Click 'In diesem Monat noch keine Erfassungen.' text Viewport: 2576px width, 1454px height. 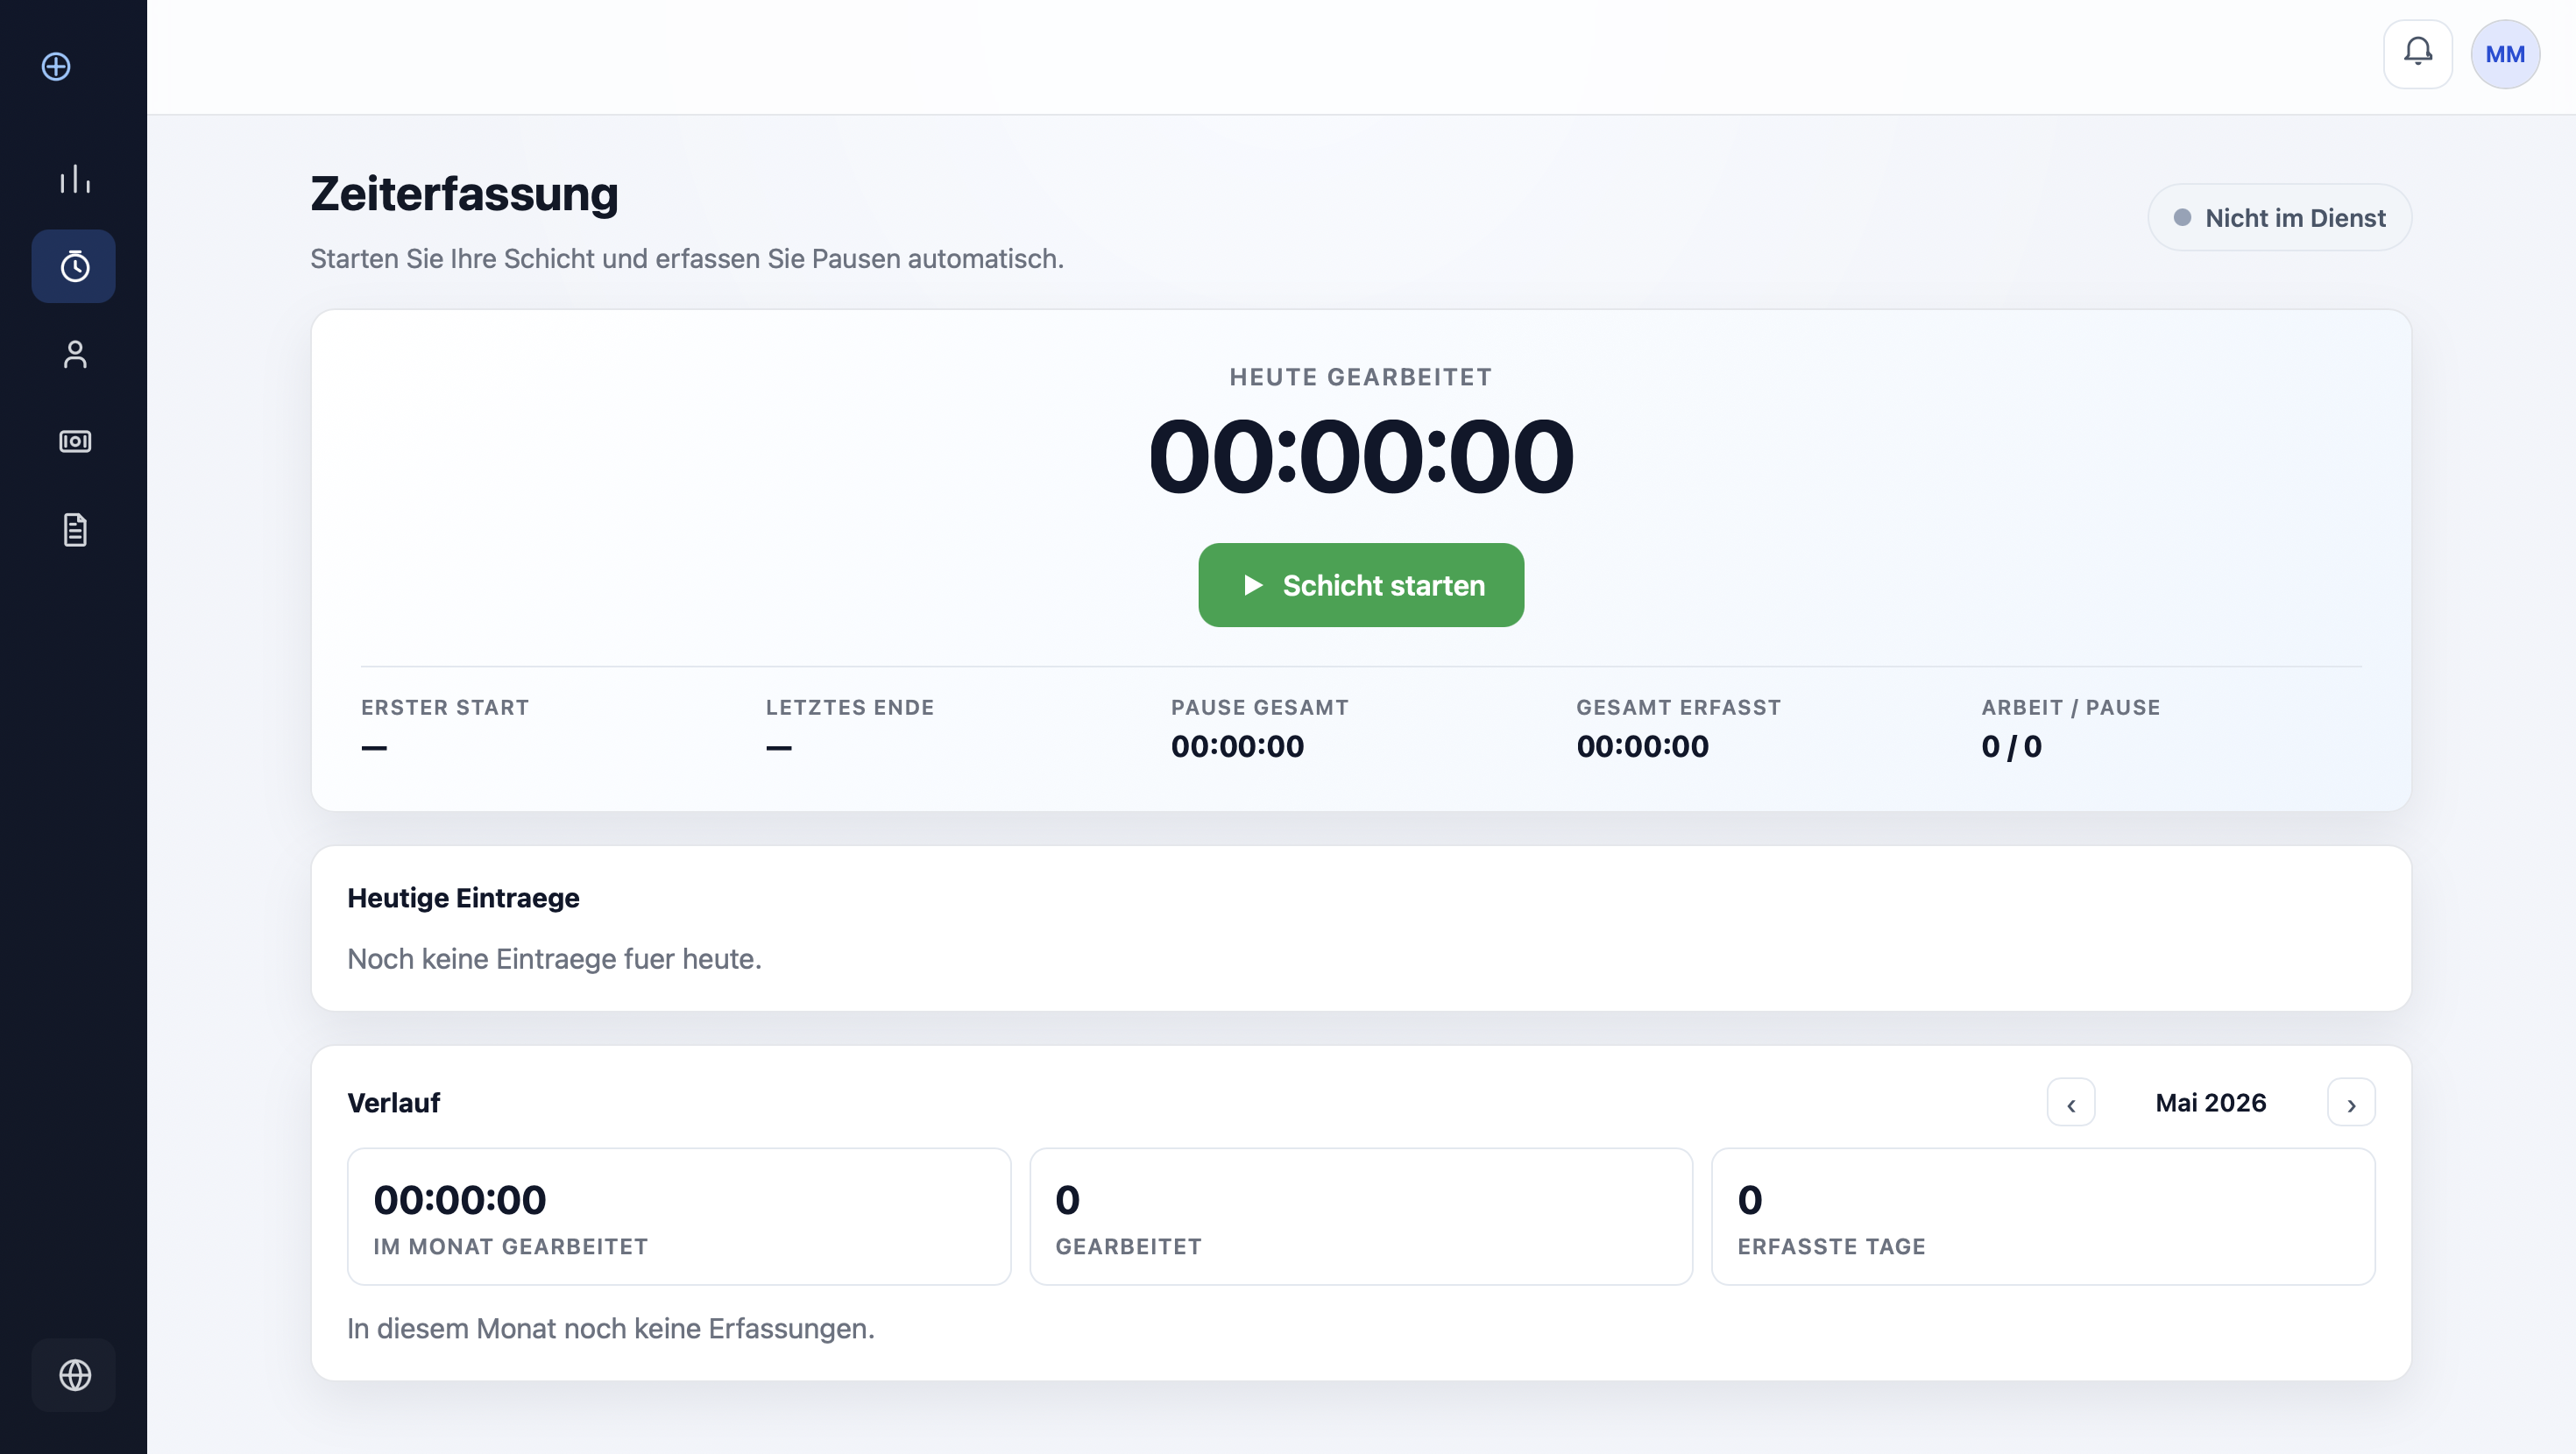pos(611,1329)
